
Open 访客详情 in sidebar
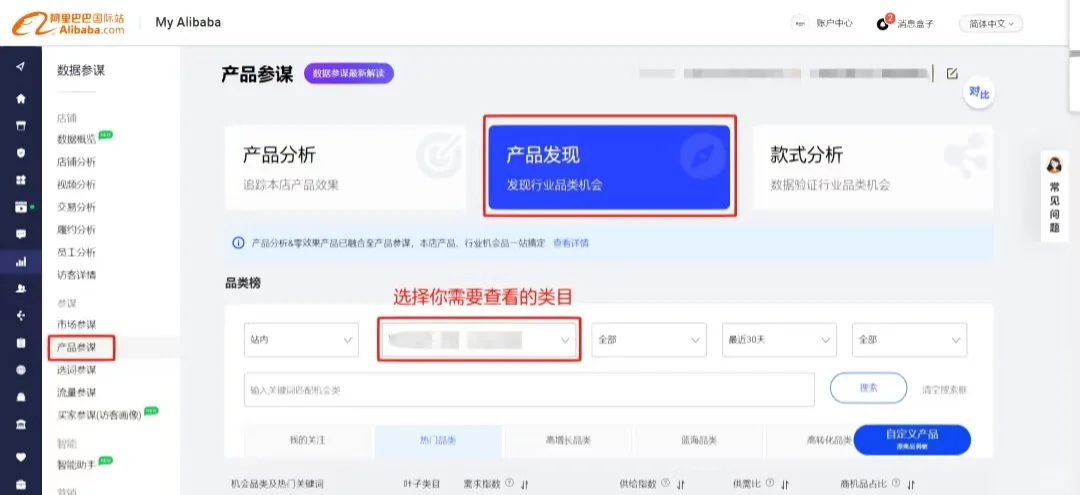[x=76, y=275]
